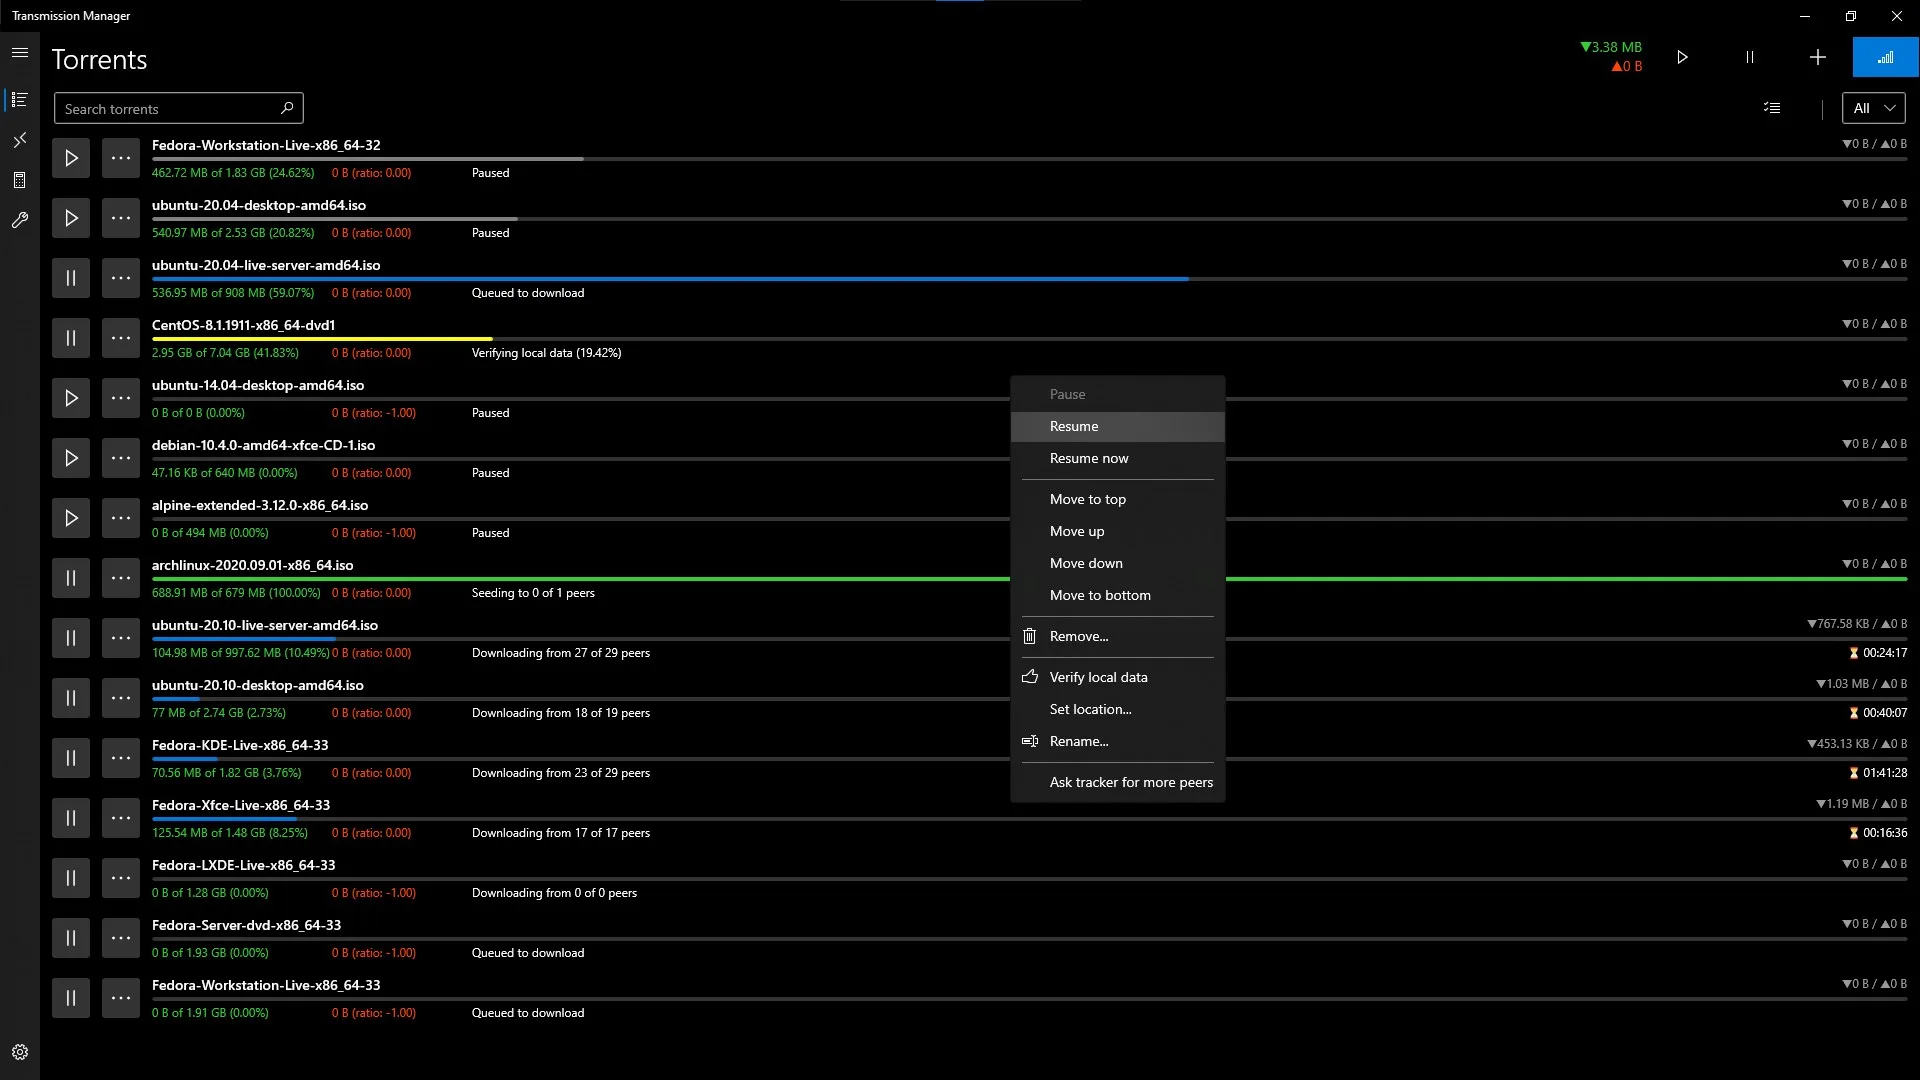
Task: Click the ubuntu-20.04-live-server-amd64.iso progress bar
Action: coord(1029,279)
